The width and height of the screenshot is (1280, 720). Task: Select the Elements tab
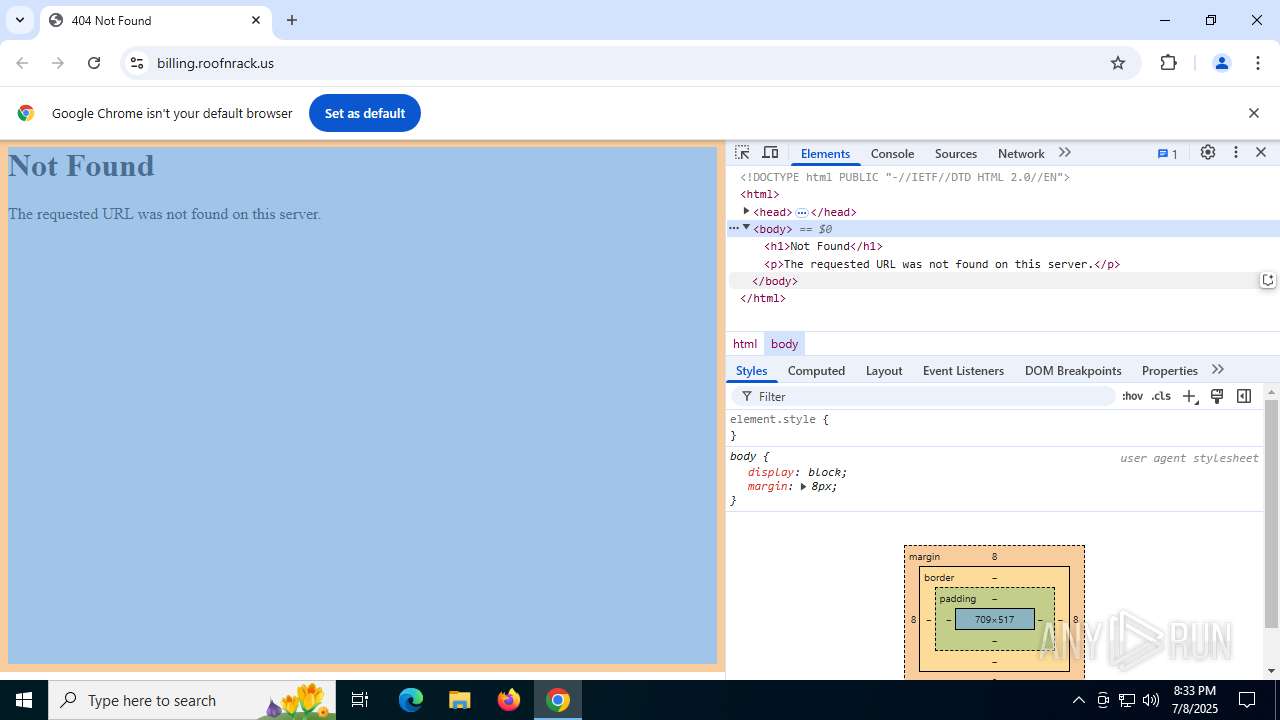825,154
